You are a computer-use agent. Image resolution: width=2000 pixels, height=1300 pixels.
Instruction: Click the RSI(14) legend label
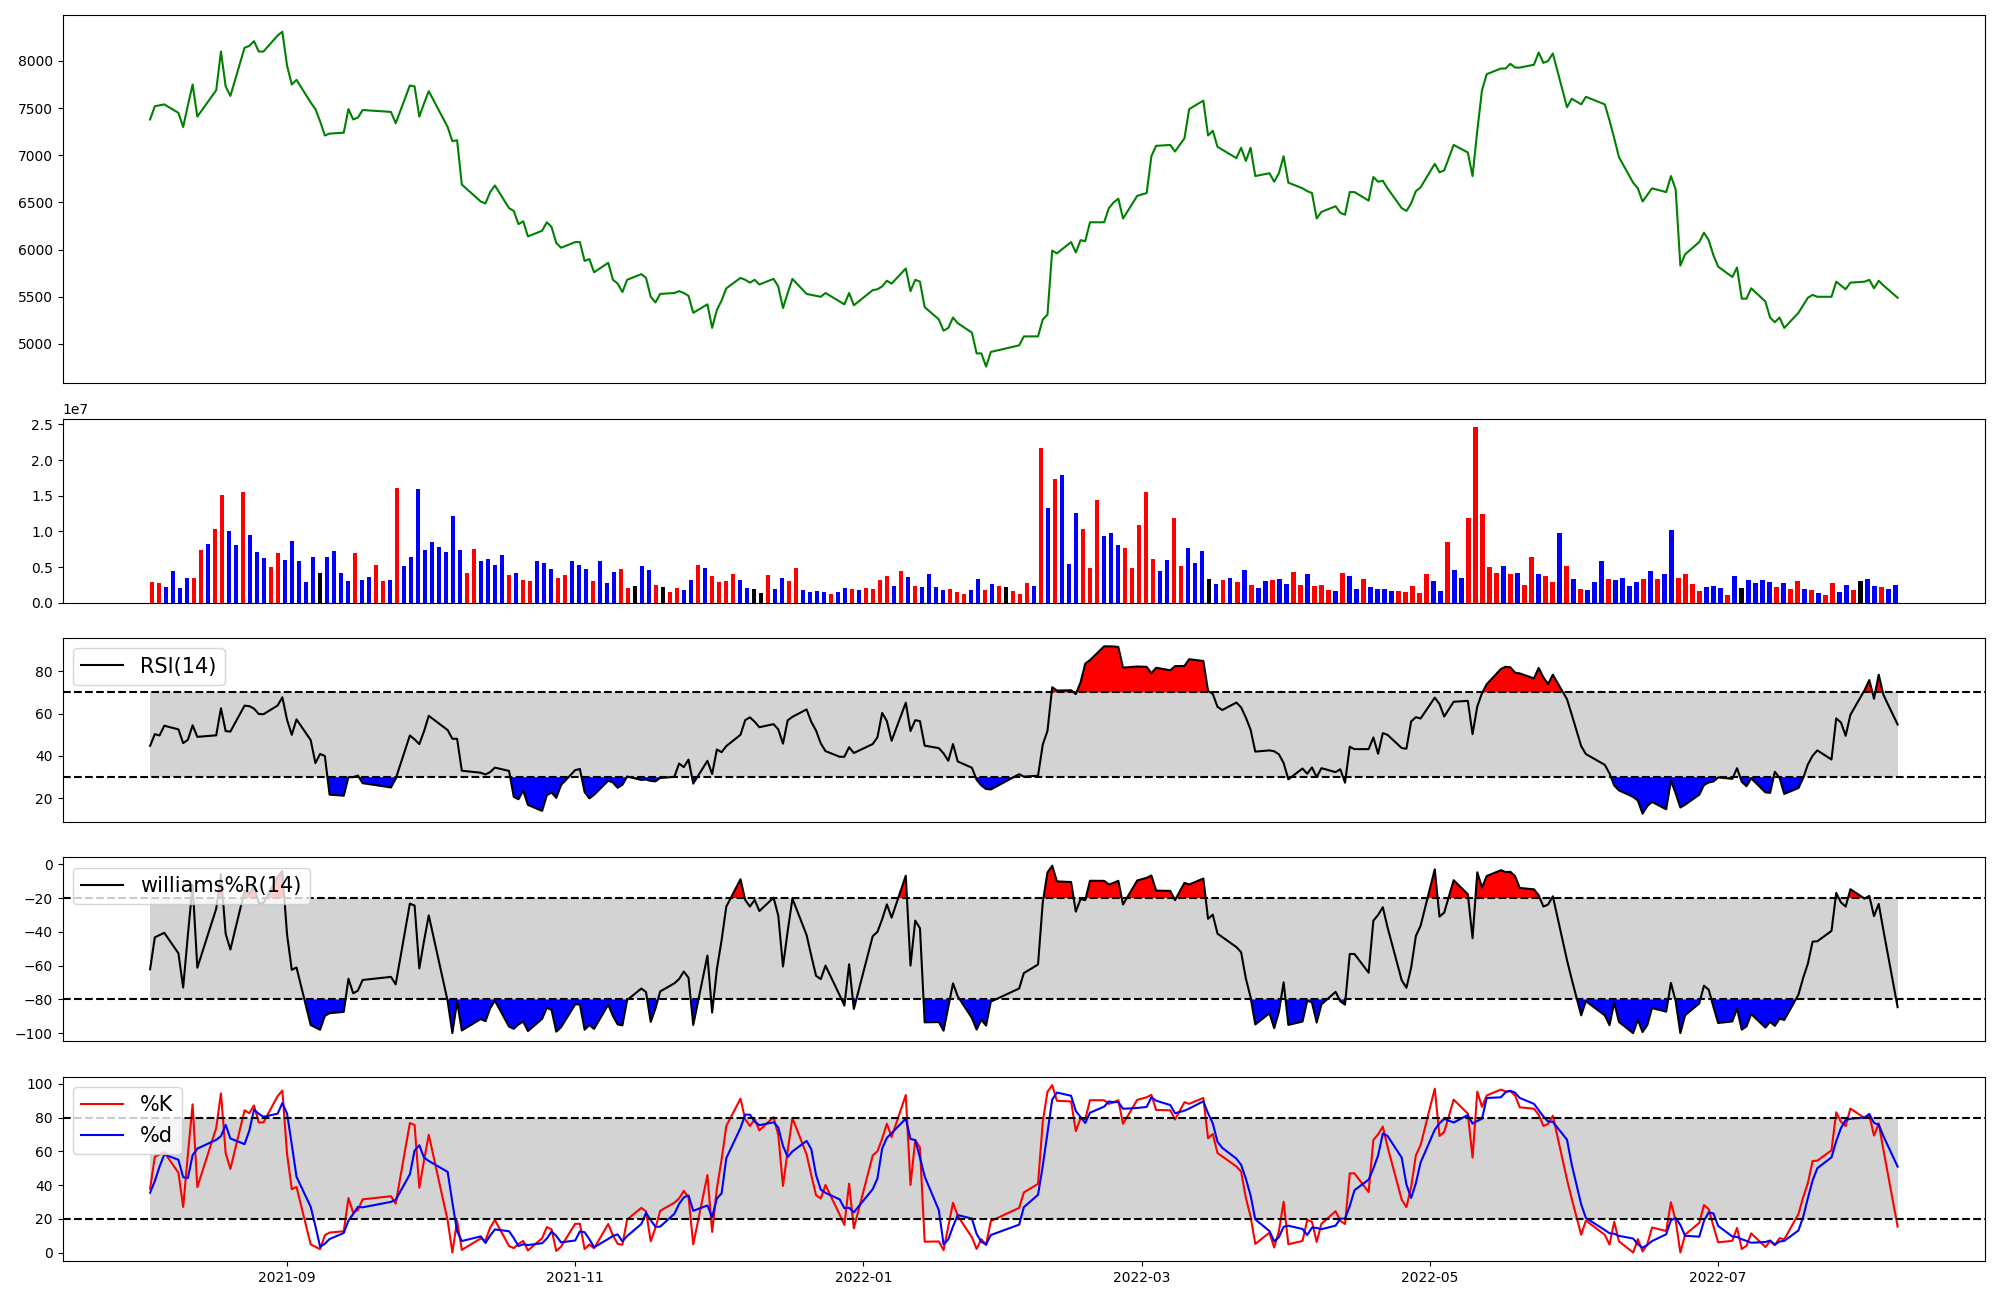[x=177, y=666]
